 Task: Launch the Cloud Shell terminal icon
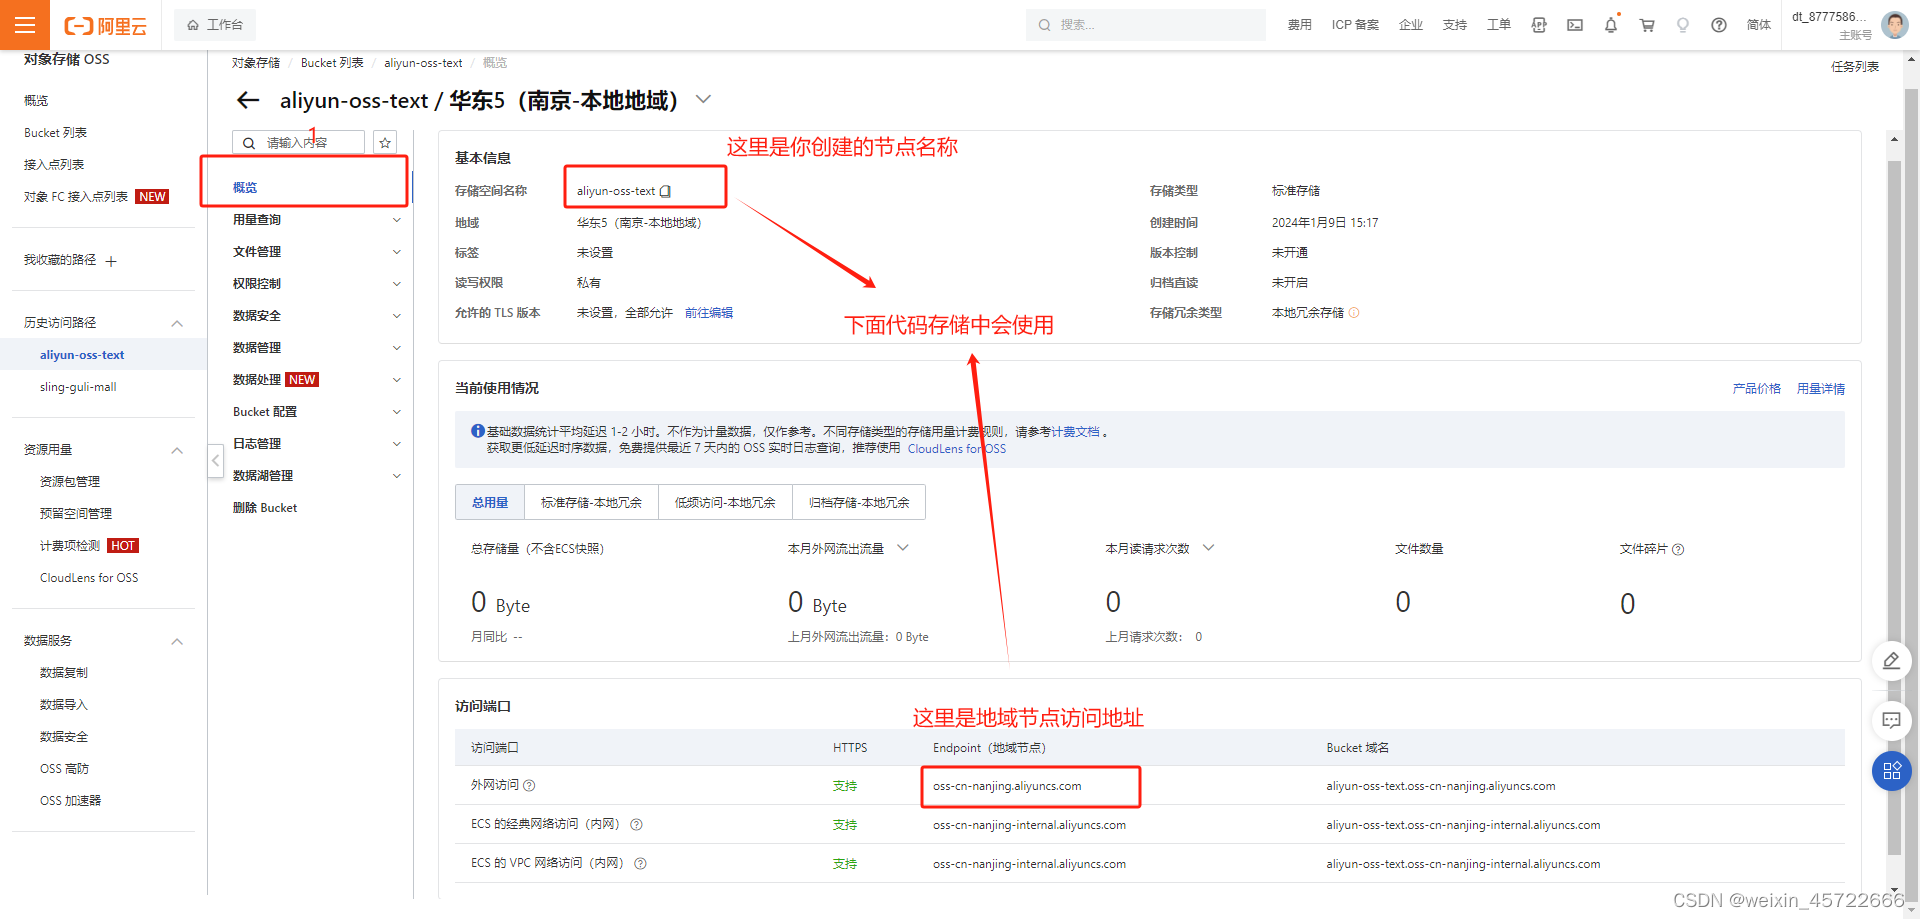coord(1575,25)
